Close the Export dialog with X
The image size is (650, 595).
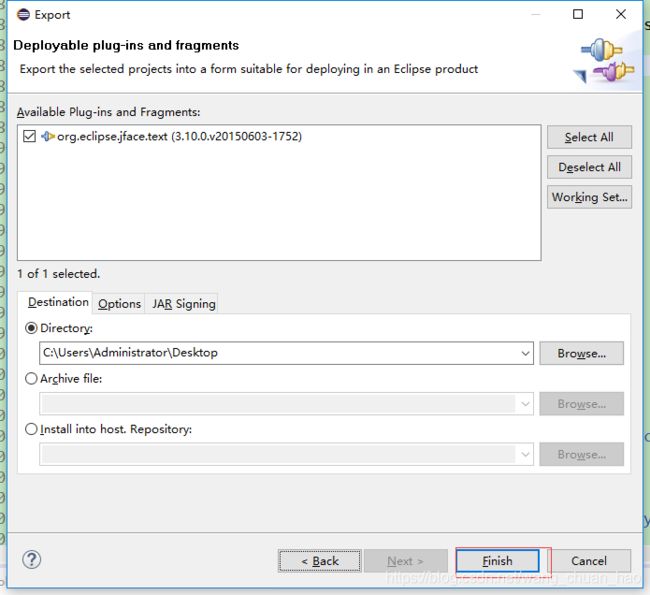click(621, 15)
